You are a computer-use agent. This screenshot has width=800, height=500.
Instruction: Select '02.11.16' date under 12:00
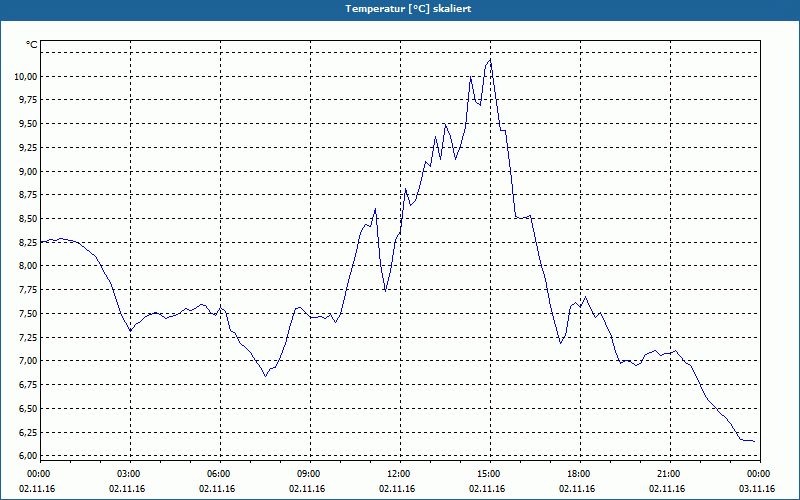point(397,489)
